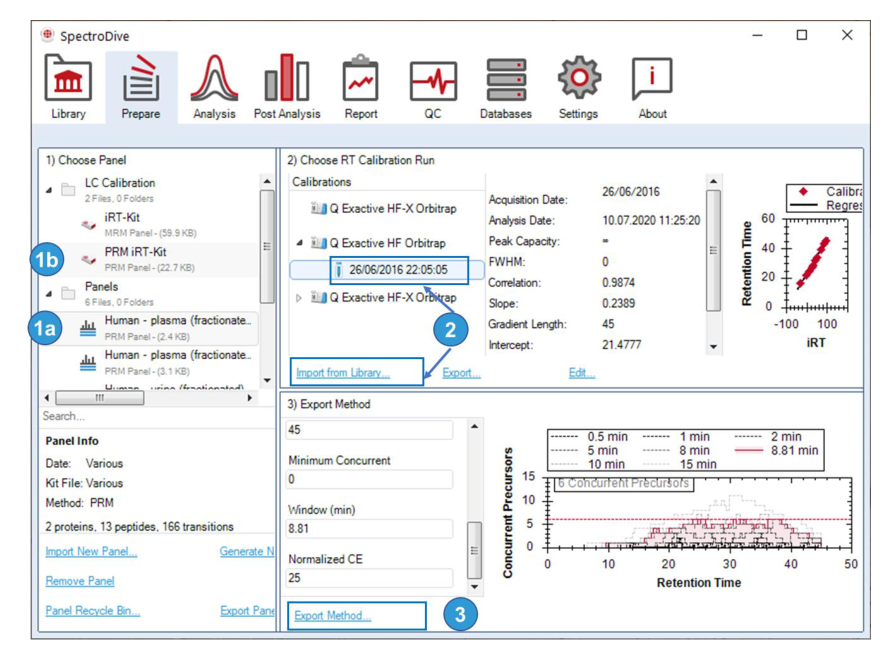Click calibration details scroll up arrow
891x660 pixels.
click(714, 181)
